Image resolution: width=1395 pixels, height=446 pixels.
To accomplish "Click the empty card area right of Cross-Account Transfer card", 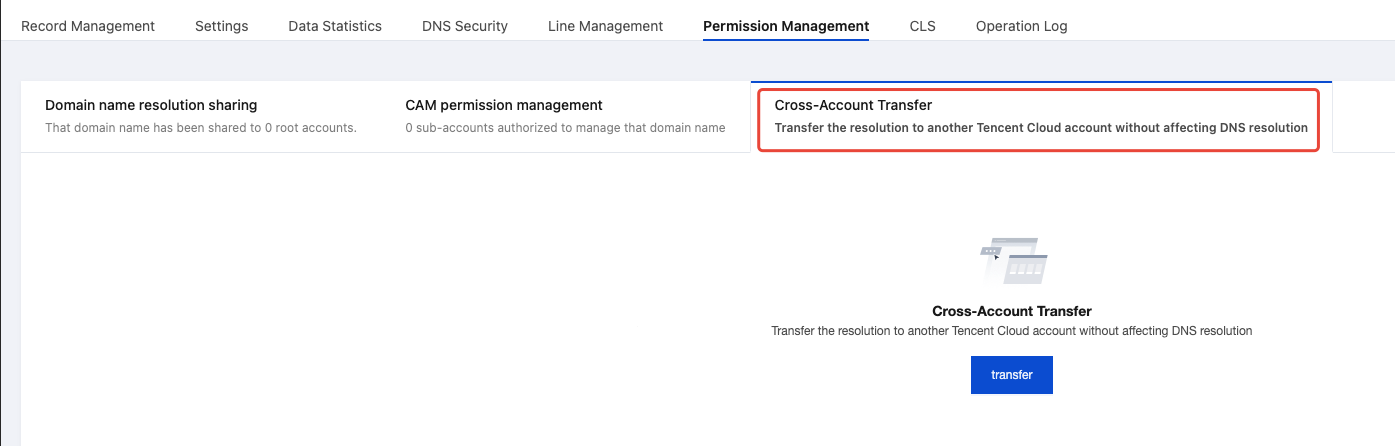I will tap(1362, 117).
